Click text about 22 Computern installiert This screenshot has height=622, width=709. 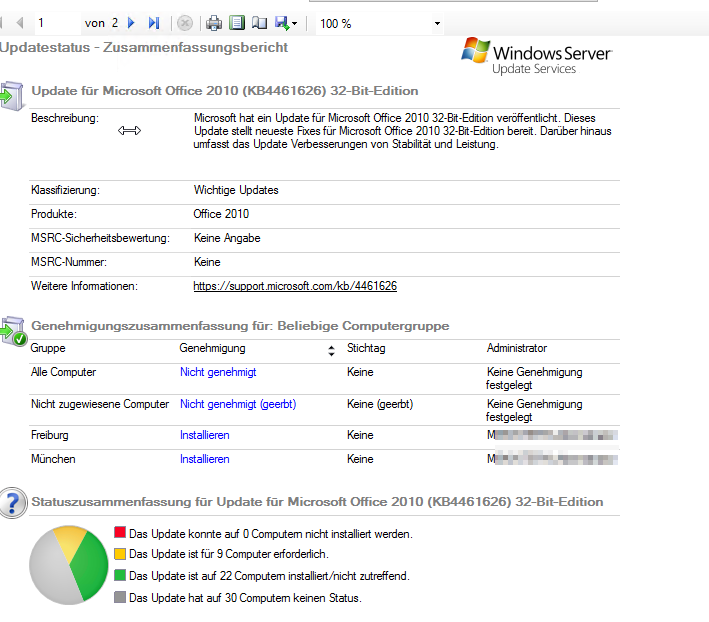pos(269,576)
